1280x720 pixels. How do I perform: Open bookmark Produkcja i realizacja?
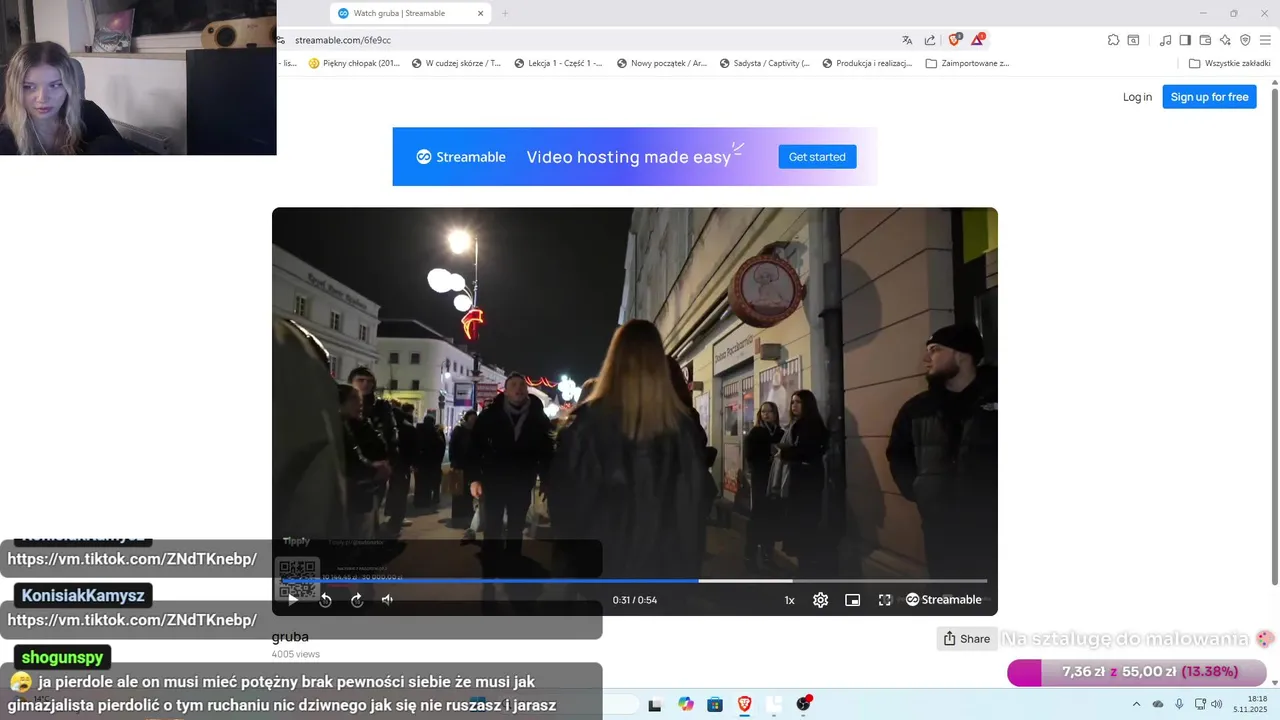[867, 63]
